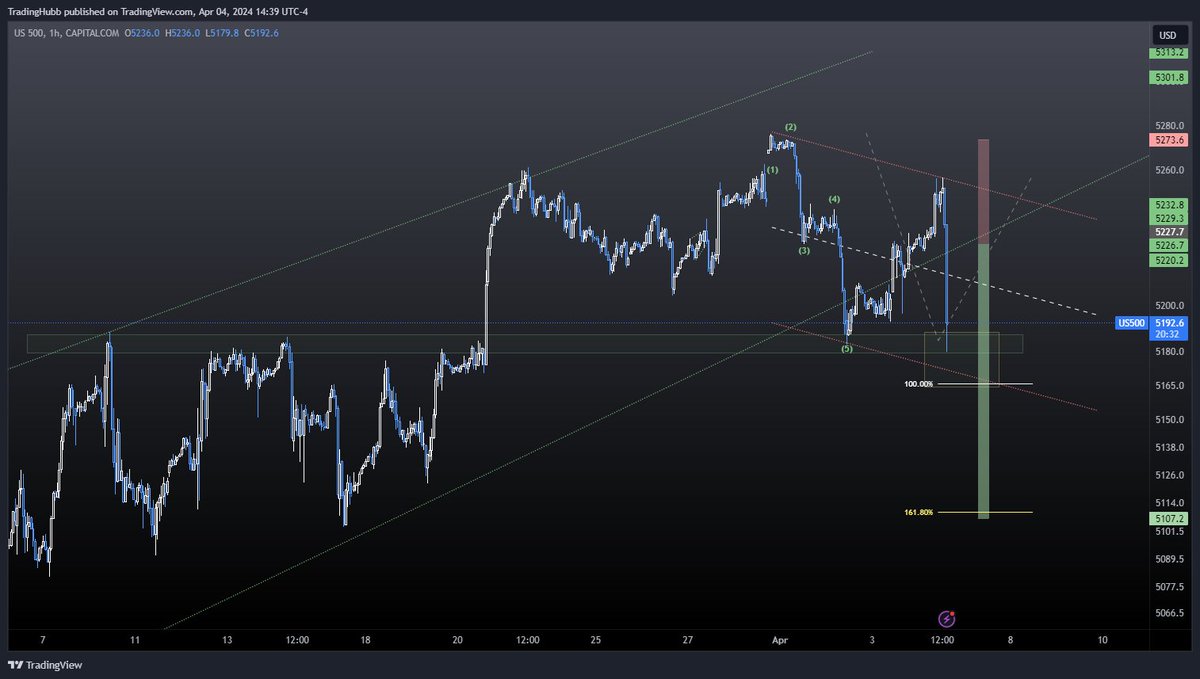Click the green 5232.8 price label
The height and width of the screenshot is (679, 1200).
pyautogui.click(x=1168, y=204)
